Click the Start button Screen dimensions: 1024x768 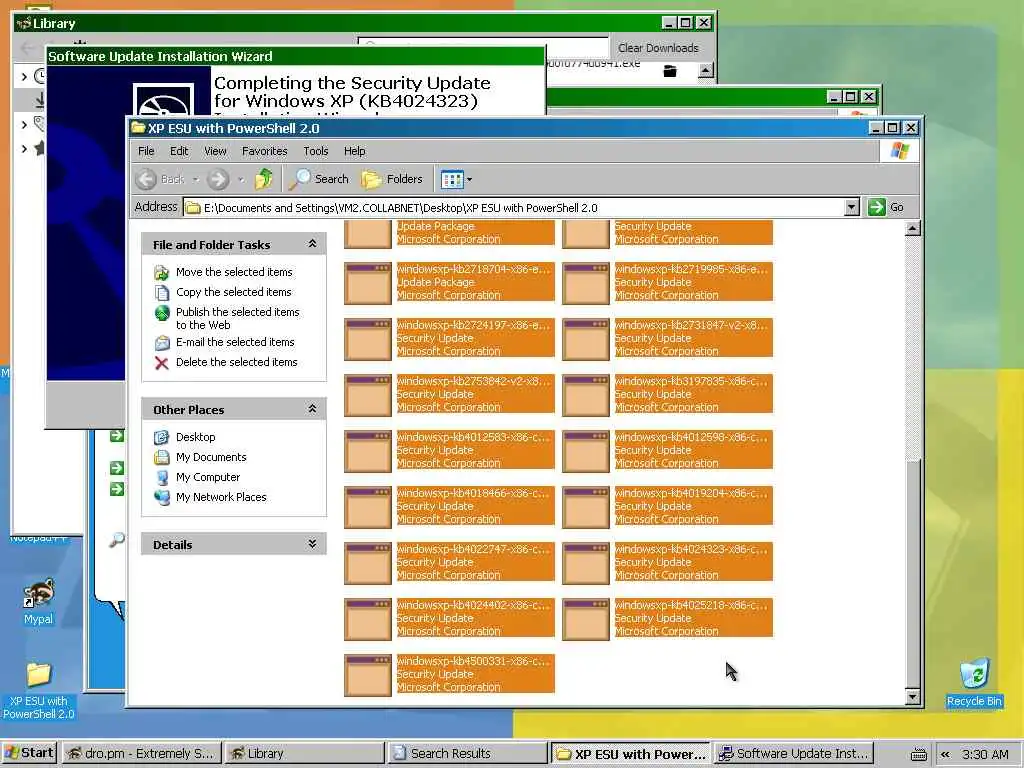[x=30, y=753]
